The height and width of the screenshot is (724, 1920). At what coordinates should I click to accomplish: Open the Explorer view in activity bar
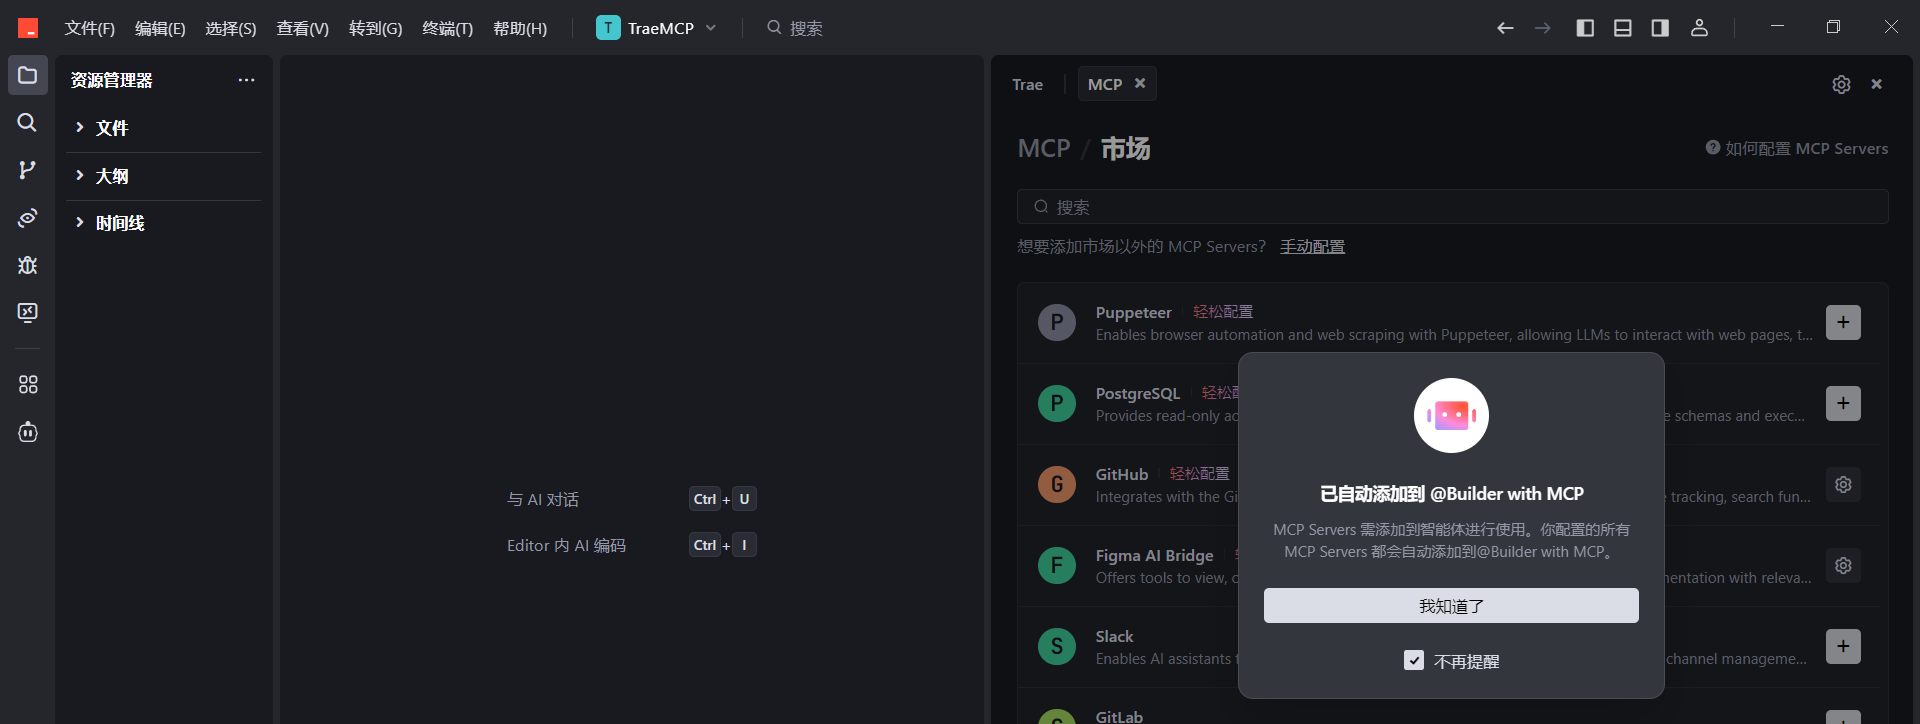click(28, 75)
